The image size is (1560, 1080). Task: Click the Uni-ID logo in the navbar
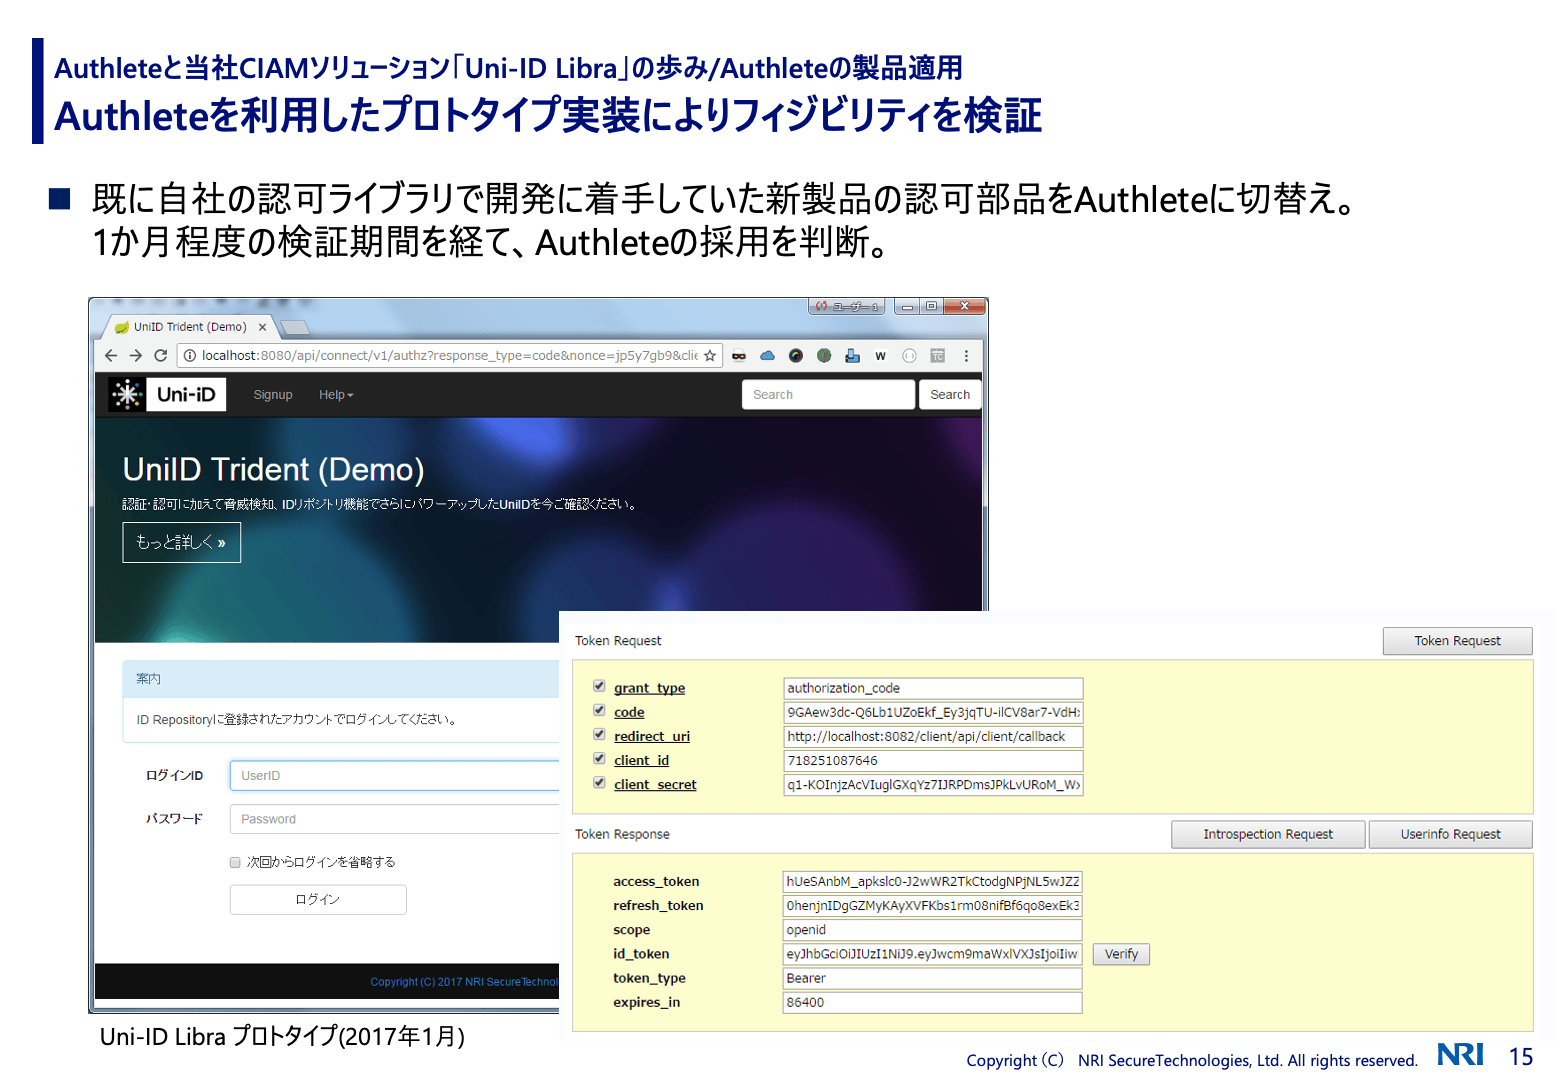168,395
